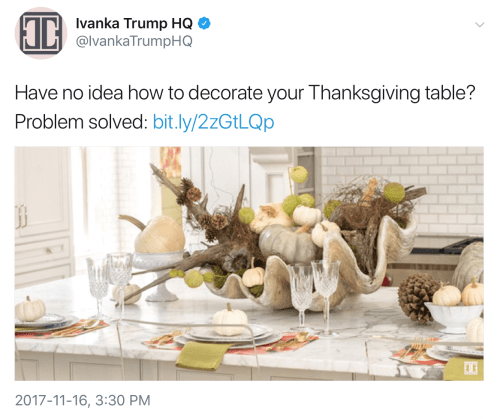Click the blue verified badge
This screenshot has width=500, height=419.
pyautogui.click(x=204, y=24)
